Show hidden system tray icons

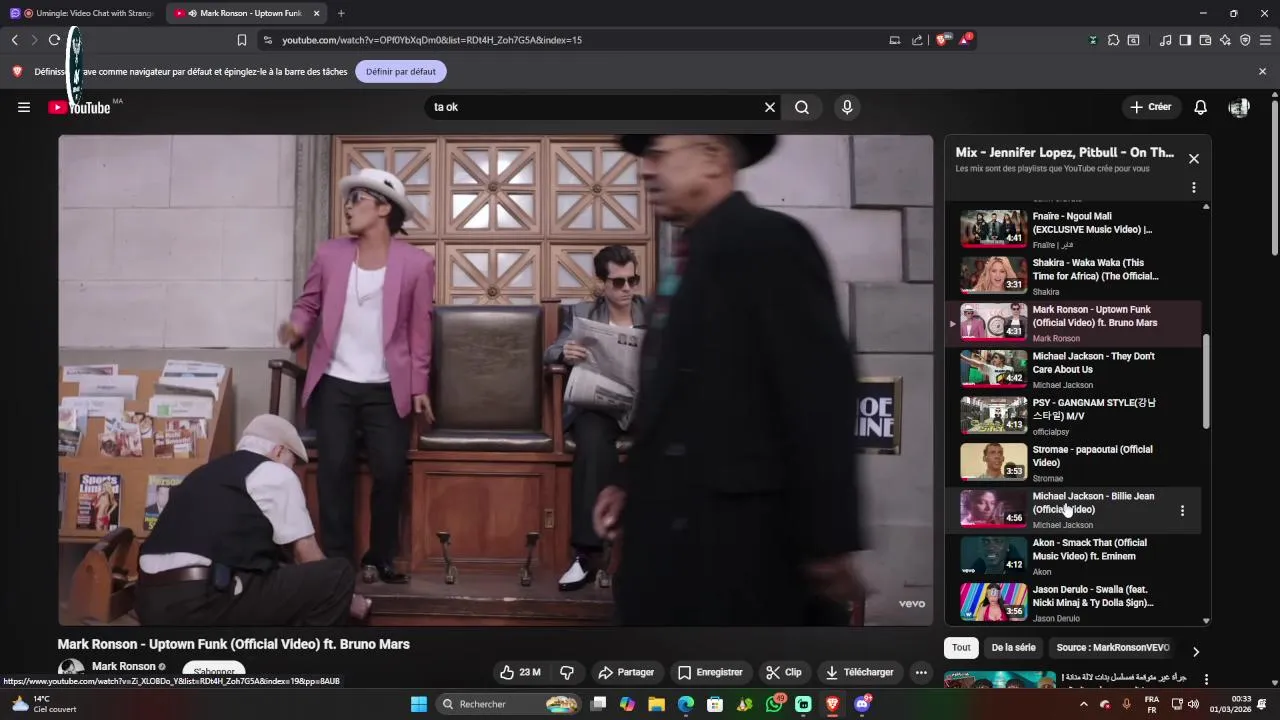1084,704
